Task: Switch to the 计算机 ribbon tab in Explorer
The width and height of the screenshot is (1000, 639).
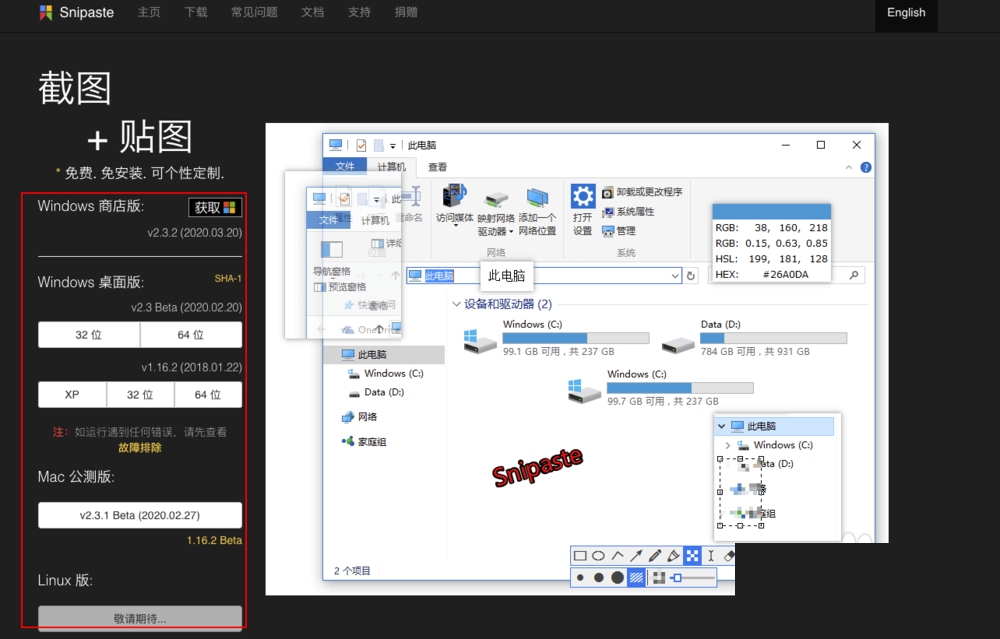Action: click(392, 166)
